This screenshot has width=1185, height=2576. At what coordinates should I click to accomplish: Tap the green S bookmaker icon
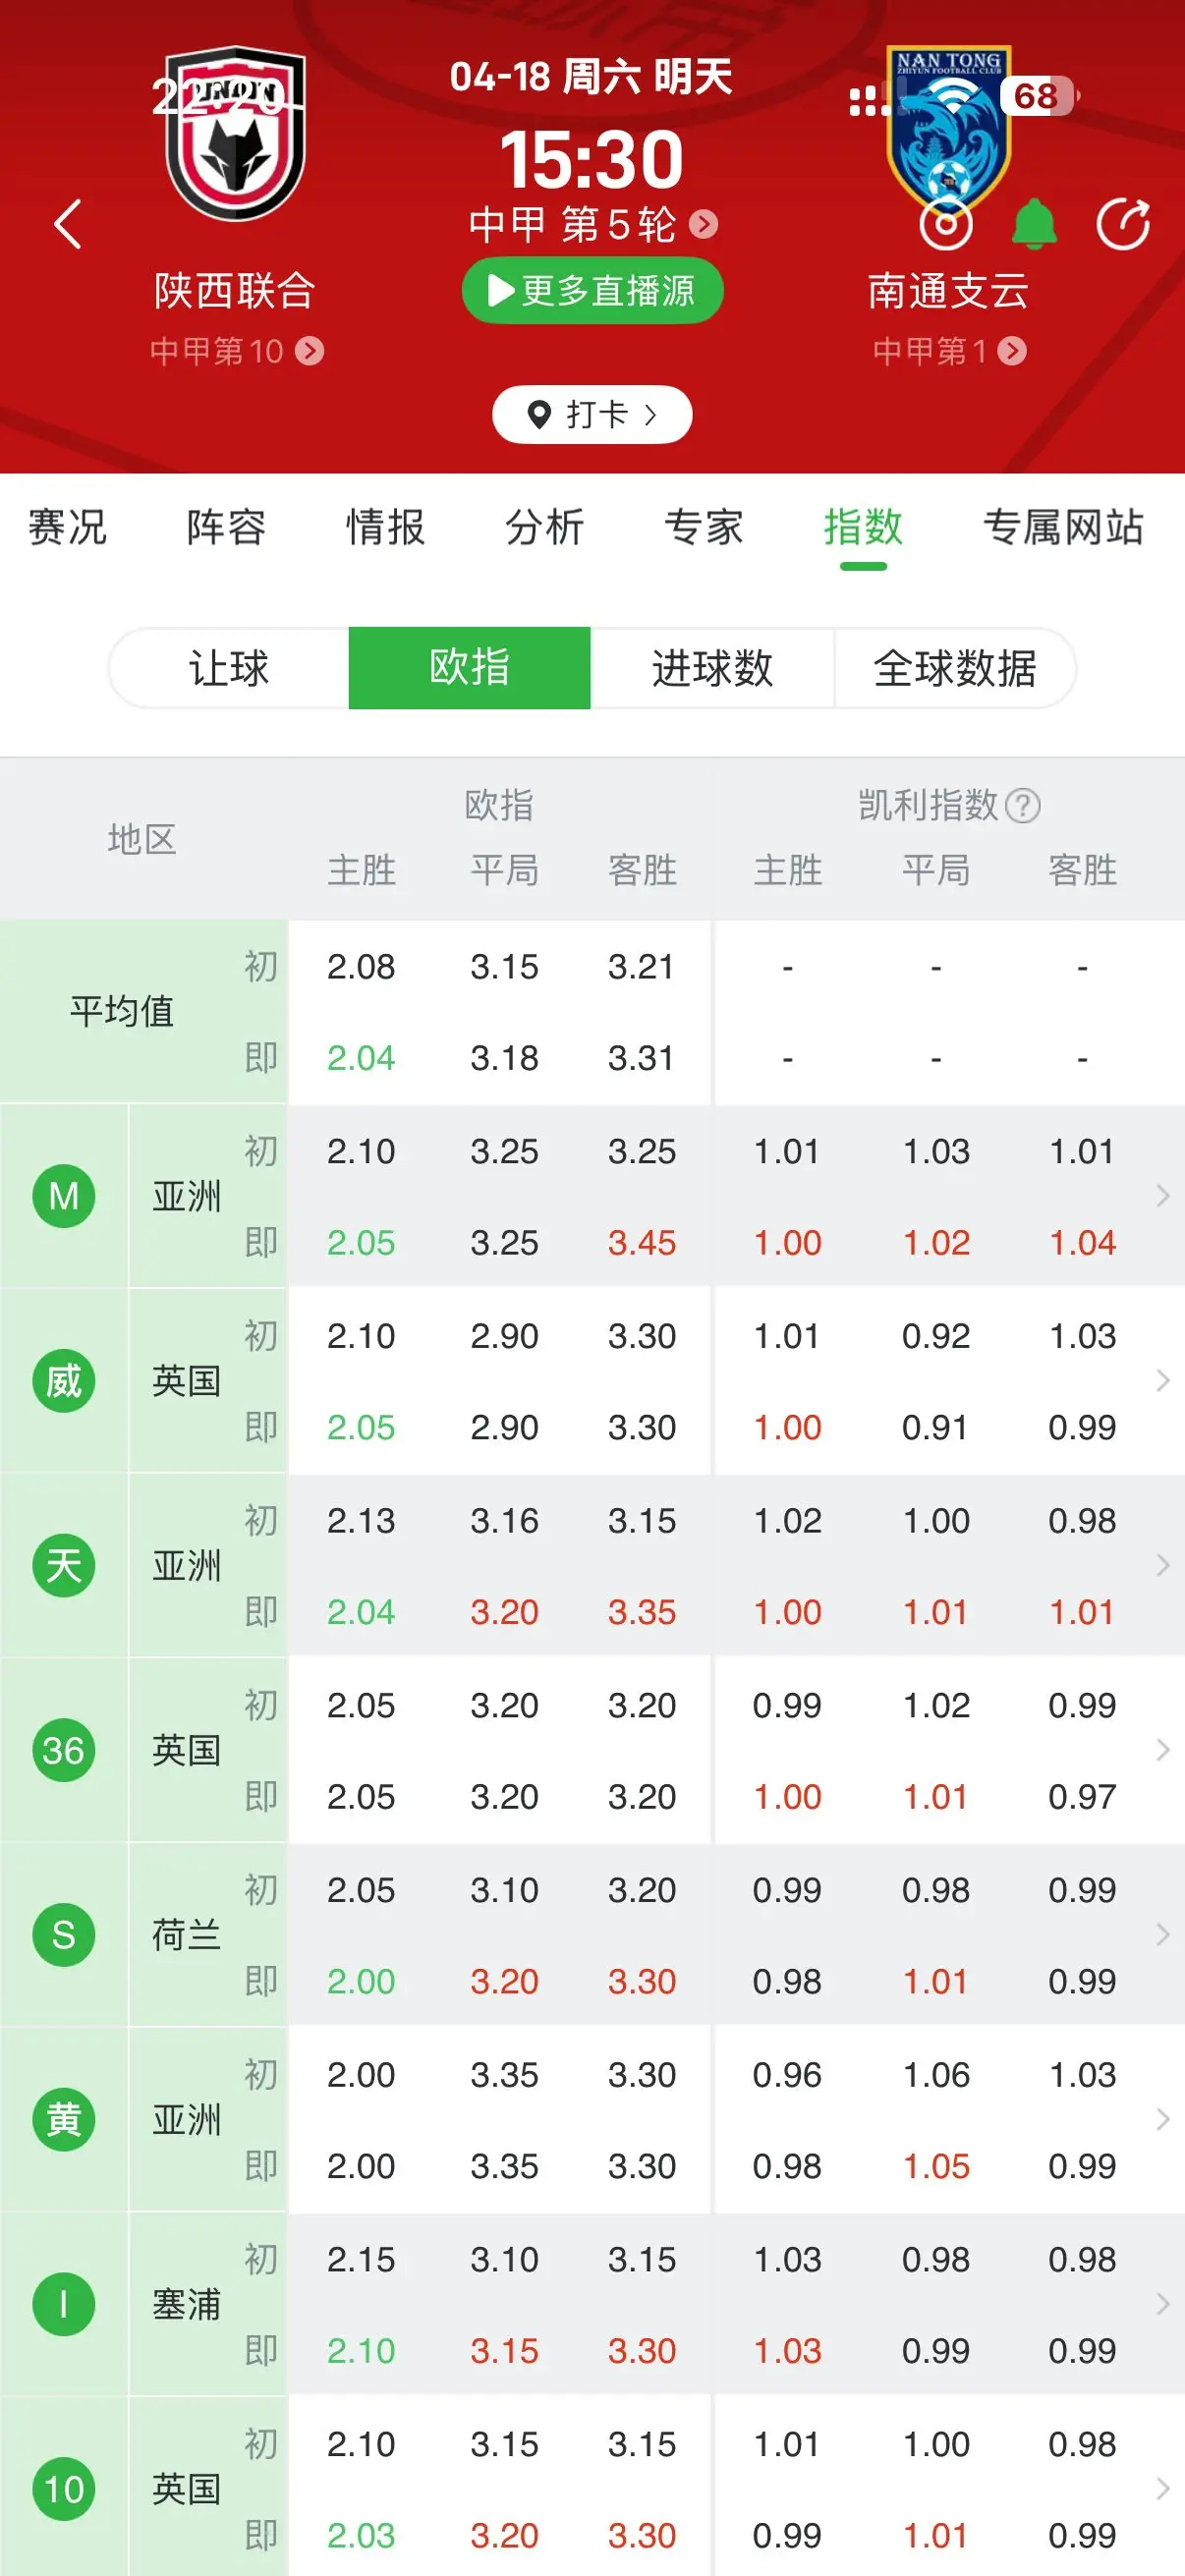point(64,1935)
